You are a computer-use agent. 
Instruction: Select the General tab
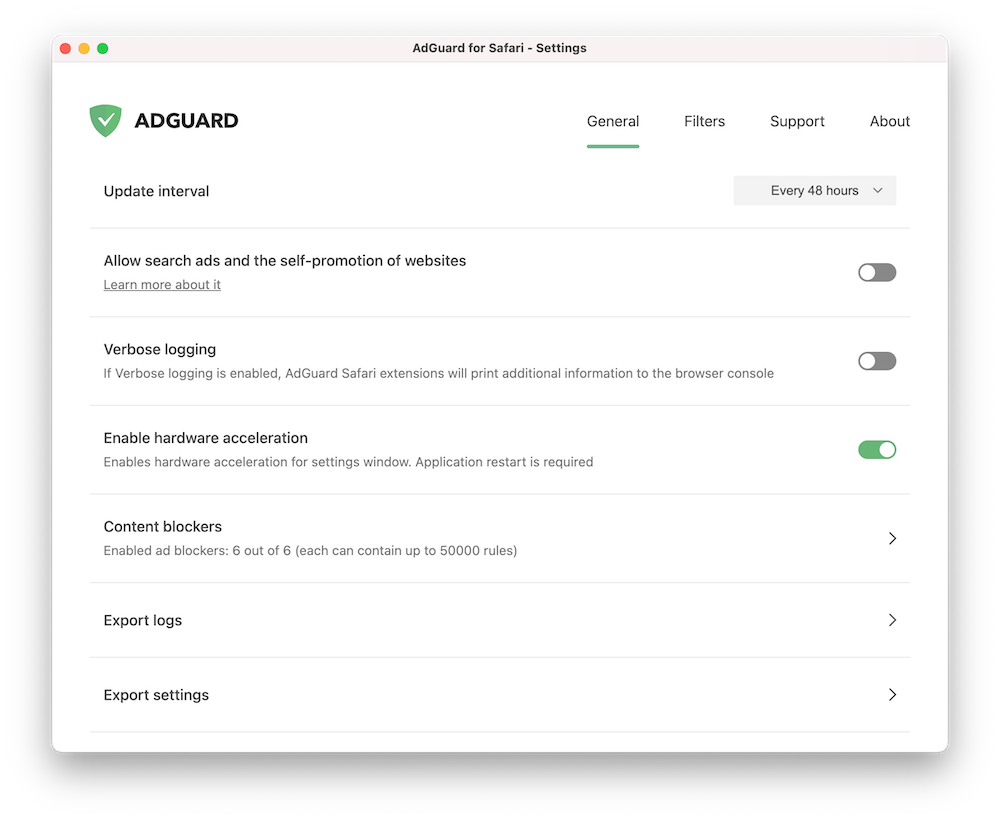pos(612,121)
